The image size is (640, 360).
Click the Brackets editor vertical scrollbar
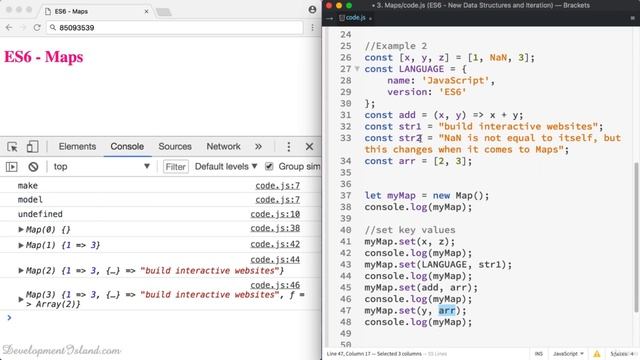coord(636,238)
